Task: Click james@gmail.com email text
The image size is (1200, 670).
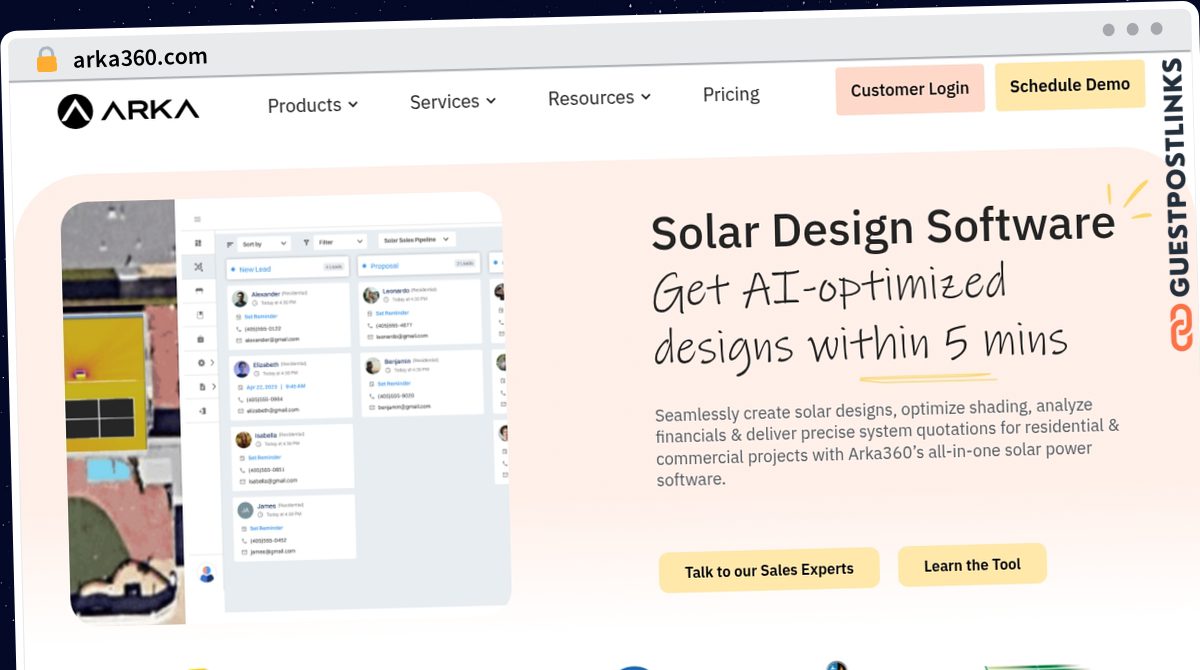Action: coord(273,552)
